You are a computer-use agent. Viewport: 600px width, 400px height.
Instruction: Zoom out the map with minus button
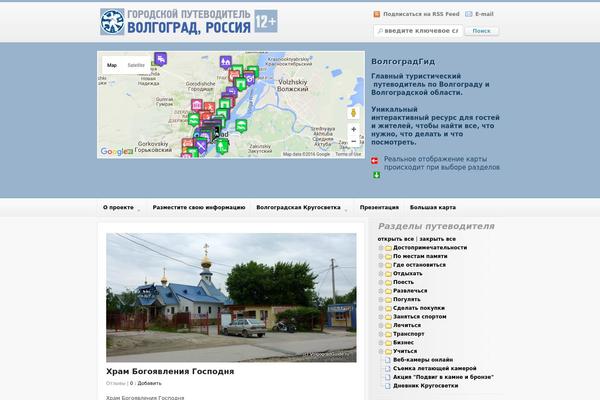coord(354,142)
